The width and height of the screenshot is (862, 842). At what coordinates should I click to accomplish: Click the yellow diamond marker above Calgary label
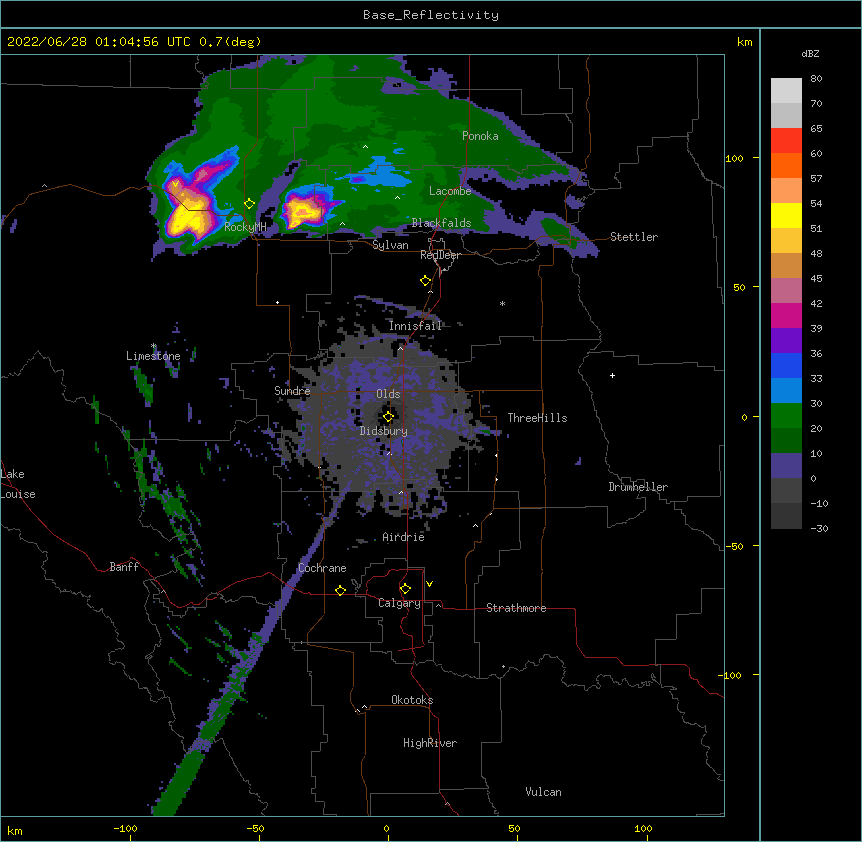(x=405, y=589)
